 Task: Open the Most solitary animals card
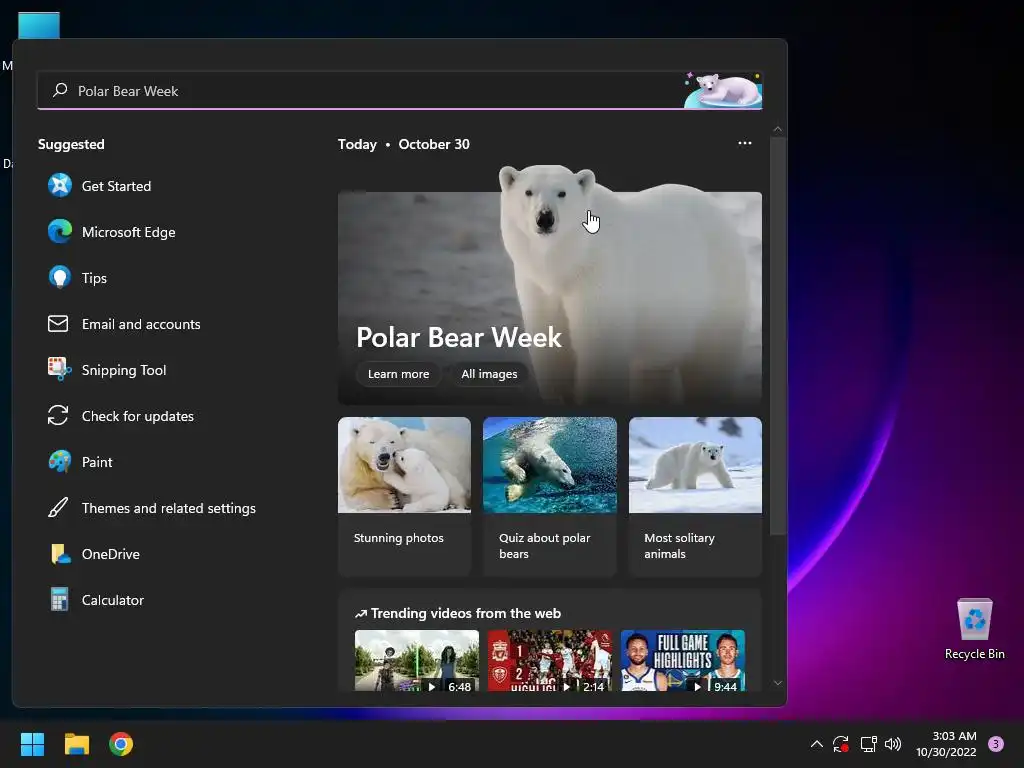695,496
